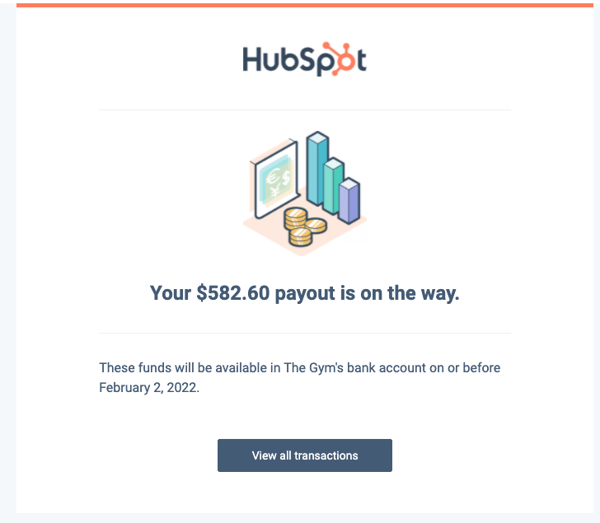Click the 'These funds will be available' paragraph
Image resolution: width=600 pixels, height=523 pixels.
coord(300,378)
